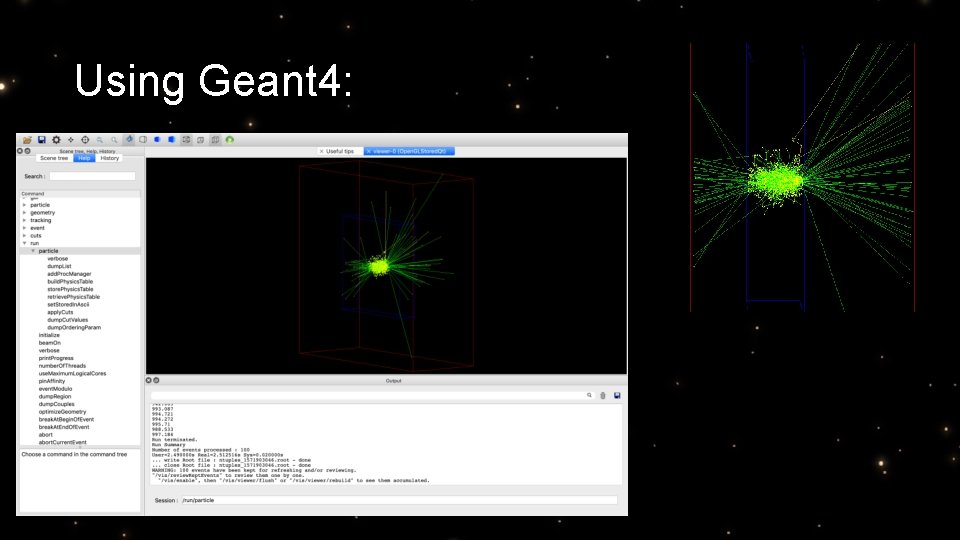The height and width of the screenshot is (540, 960).
Task: Select addProcManager command
Action: click(x=69, y=274)
